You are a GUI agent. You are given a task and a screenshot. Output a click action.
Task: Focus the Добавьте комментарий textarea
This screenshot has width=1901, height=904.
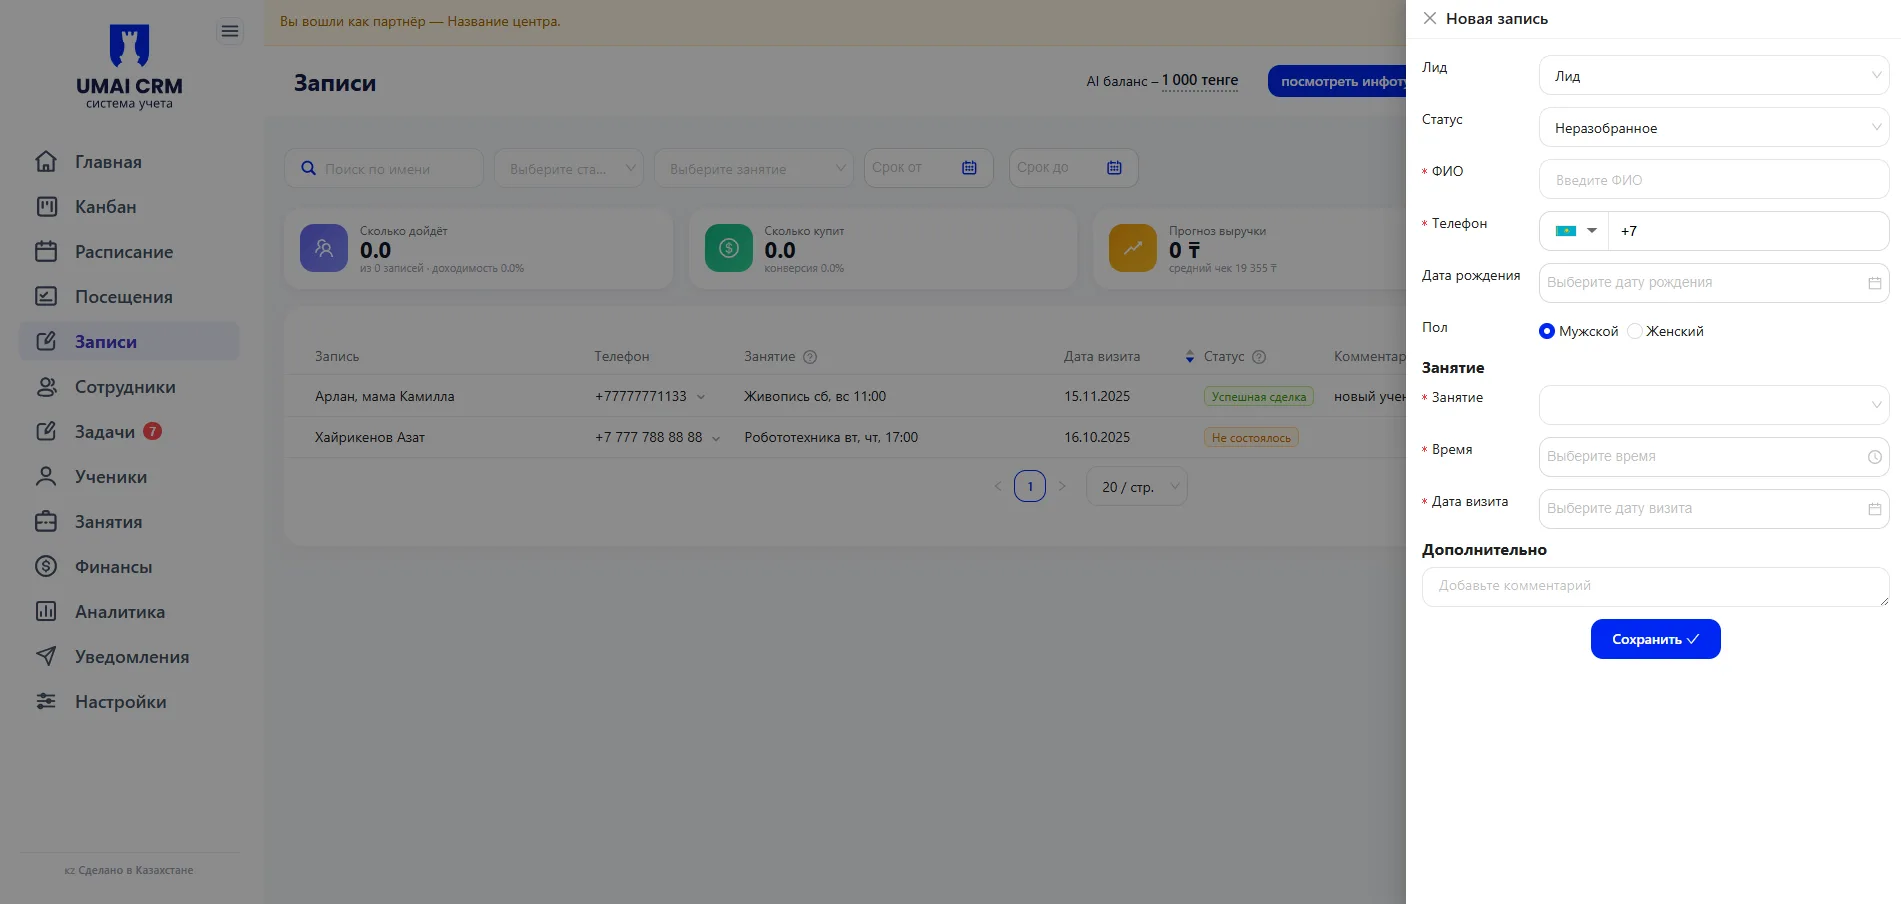point(1655,587)
